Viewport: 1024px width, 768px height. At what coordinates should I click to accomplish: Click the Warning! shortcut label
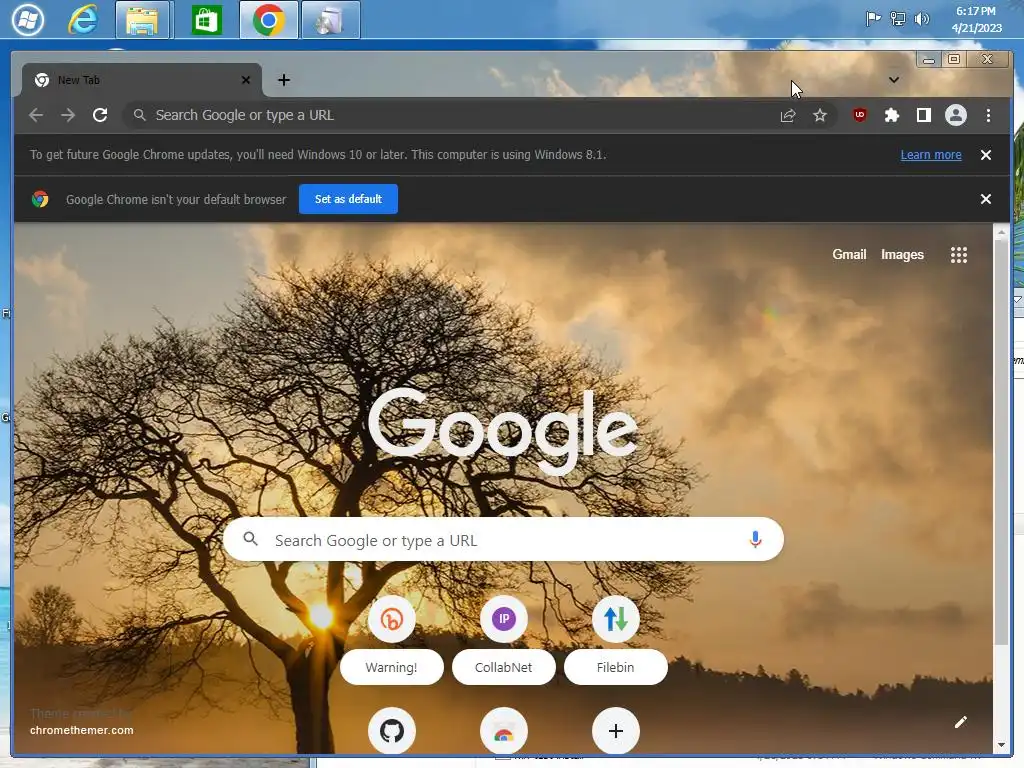point(391,667)
